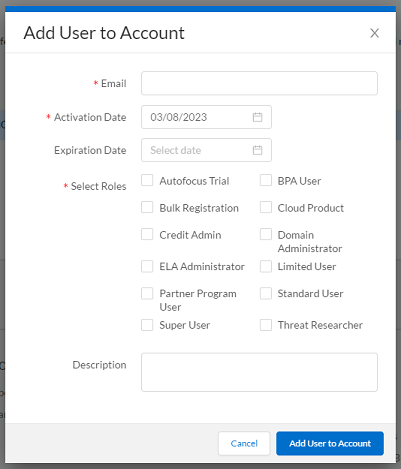Screen dimensions: 401x469
Task: Tick the Limited User checkbox
Action: [266, 267]
